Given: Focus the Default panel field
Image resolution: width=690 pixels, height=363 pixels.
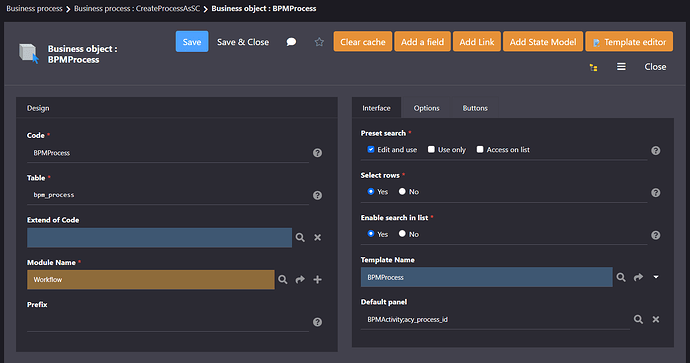Looking at the screenshot, I should [495, 319].
